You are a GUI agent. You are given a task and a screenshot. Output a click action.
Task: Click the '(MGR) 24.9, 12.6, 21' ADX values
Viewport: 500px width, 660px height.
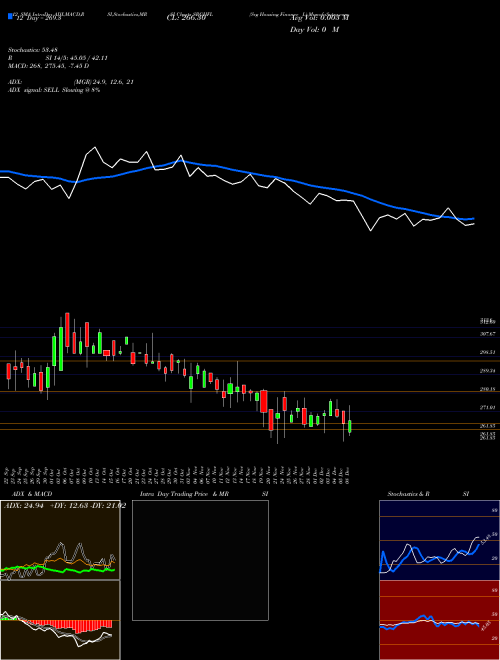click(104, 82)
